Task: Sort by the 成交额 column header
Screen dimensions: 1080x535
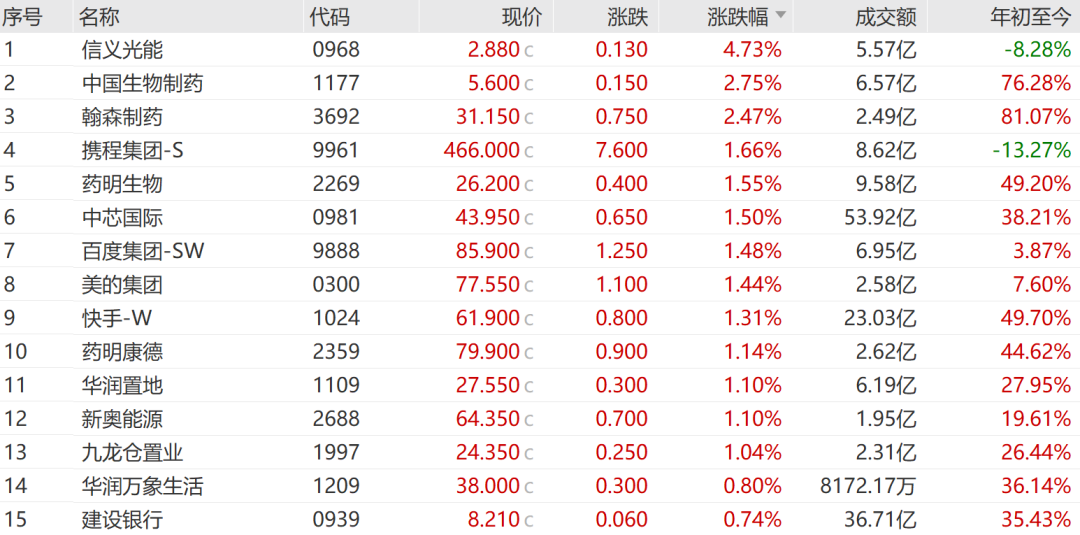Action: coord(886,16)
